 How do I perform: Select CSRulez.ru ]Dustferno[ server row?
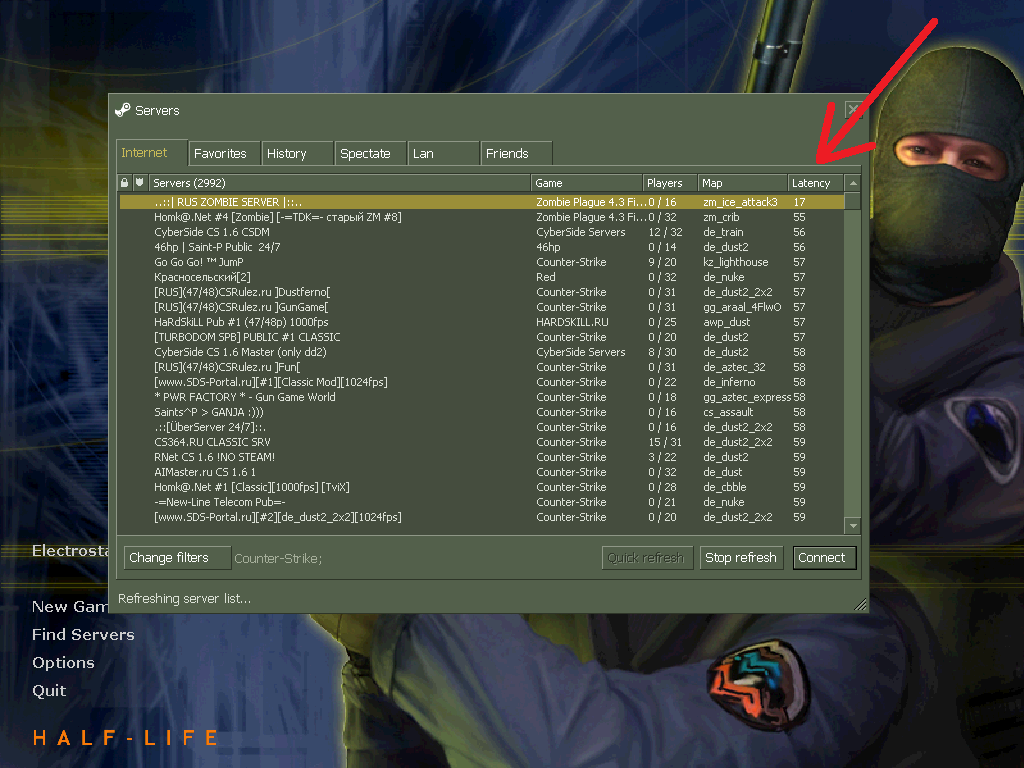482,292
